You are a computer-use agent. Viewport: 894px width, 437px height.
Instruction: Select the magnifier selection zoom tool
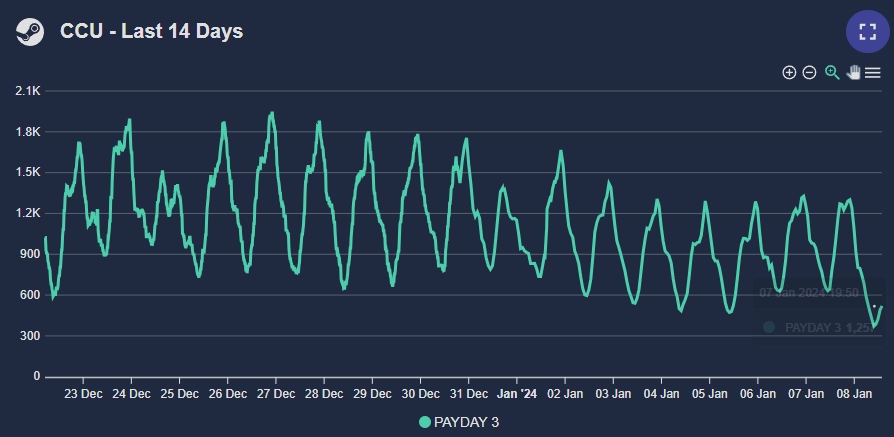832,72
